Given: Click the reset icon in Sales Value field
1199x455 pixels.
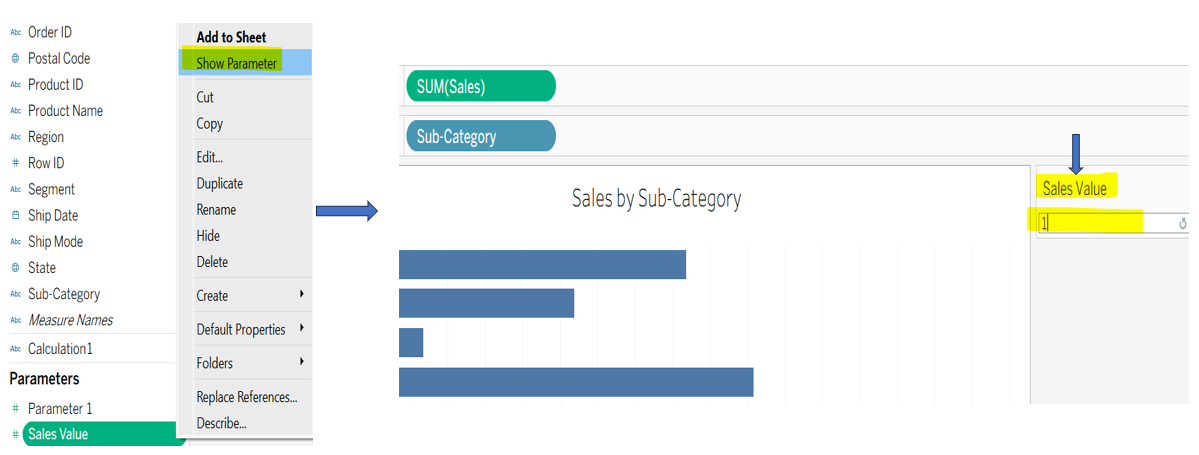Looking at the screenshot, I should tap(1183, 224).
